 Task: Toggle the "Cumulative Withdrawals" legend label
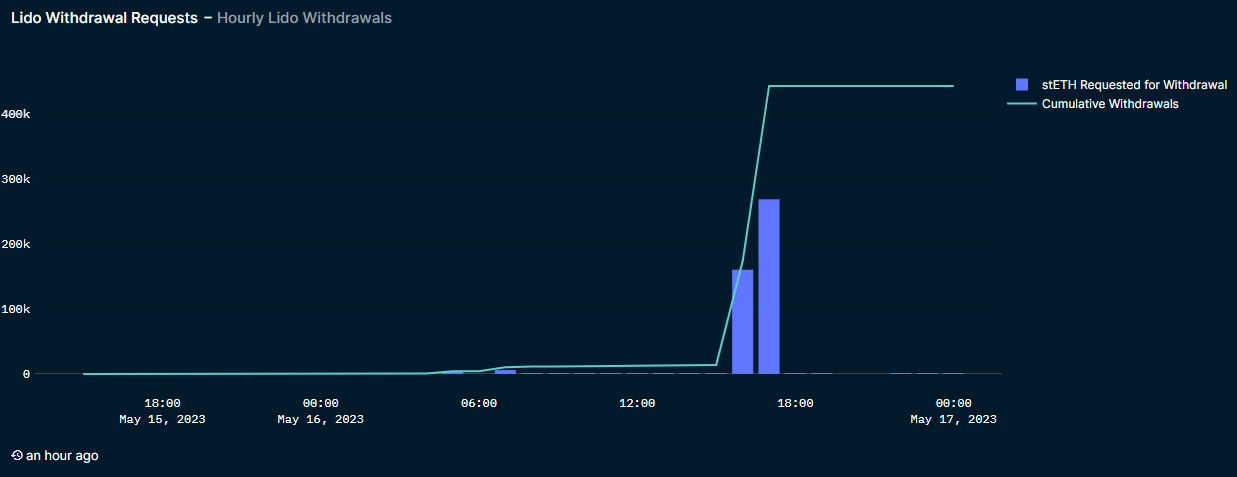click(1110, 104)
